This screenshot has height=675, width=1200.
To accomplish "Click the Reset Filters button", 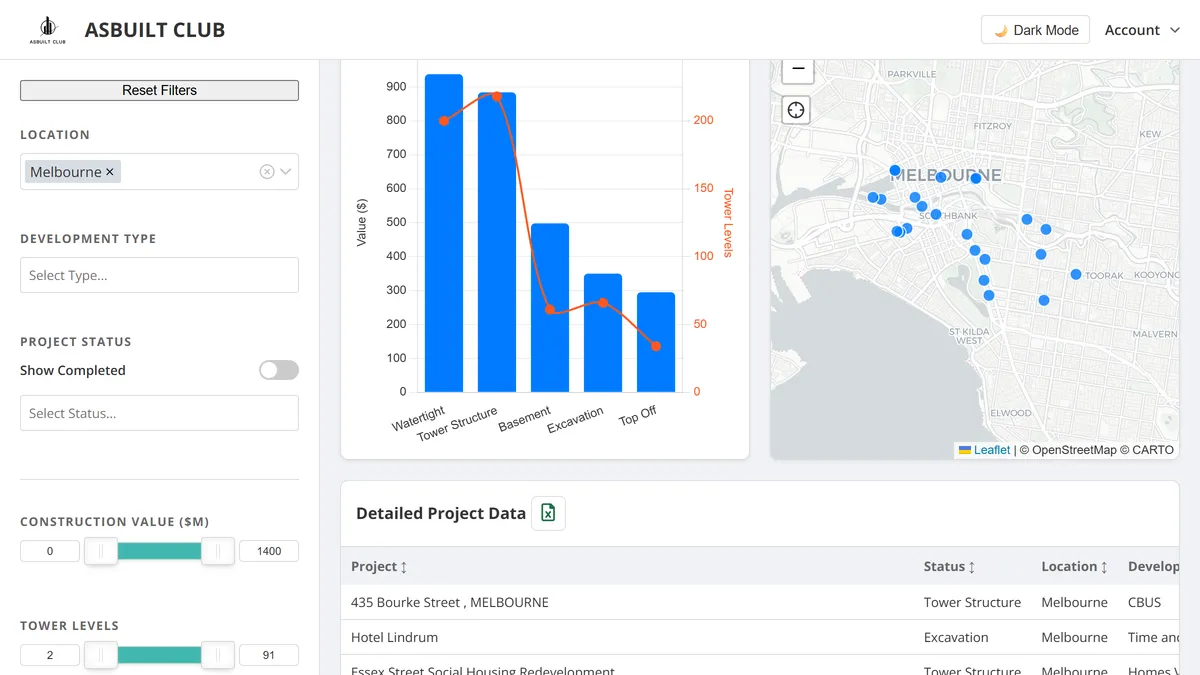I will (159, 90).
